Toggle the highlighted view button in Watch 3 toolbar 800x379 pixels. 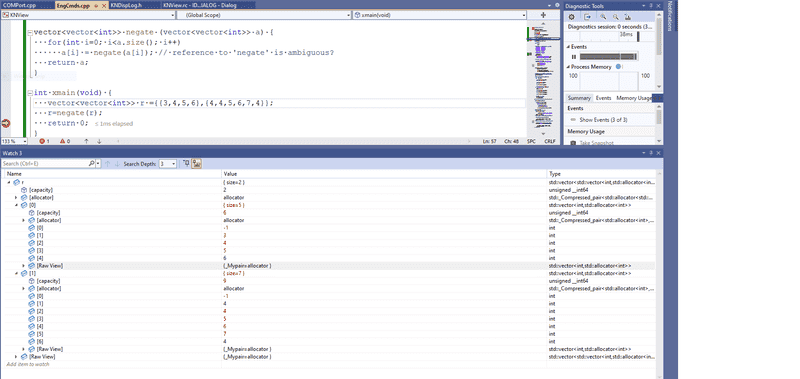point(197,164)
